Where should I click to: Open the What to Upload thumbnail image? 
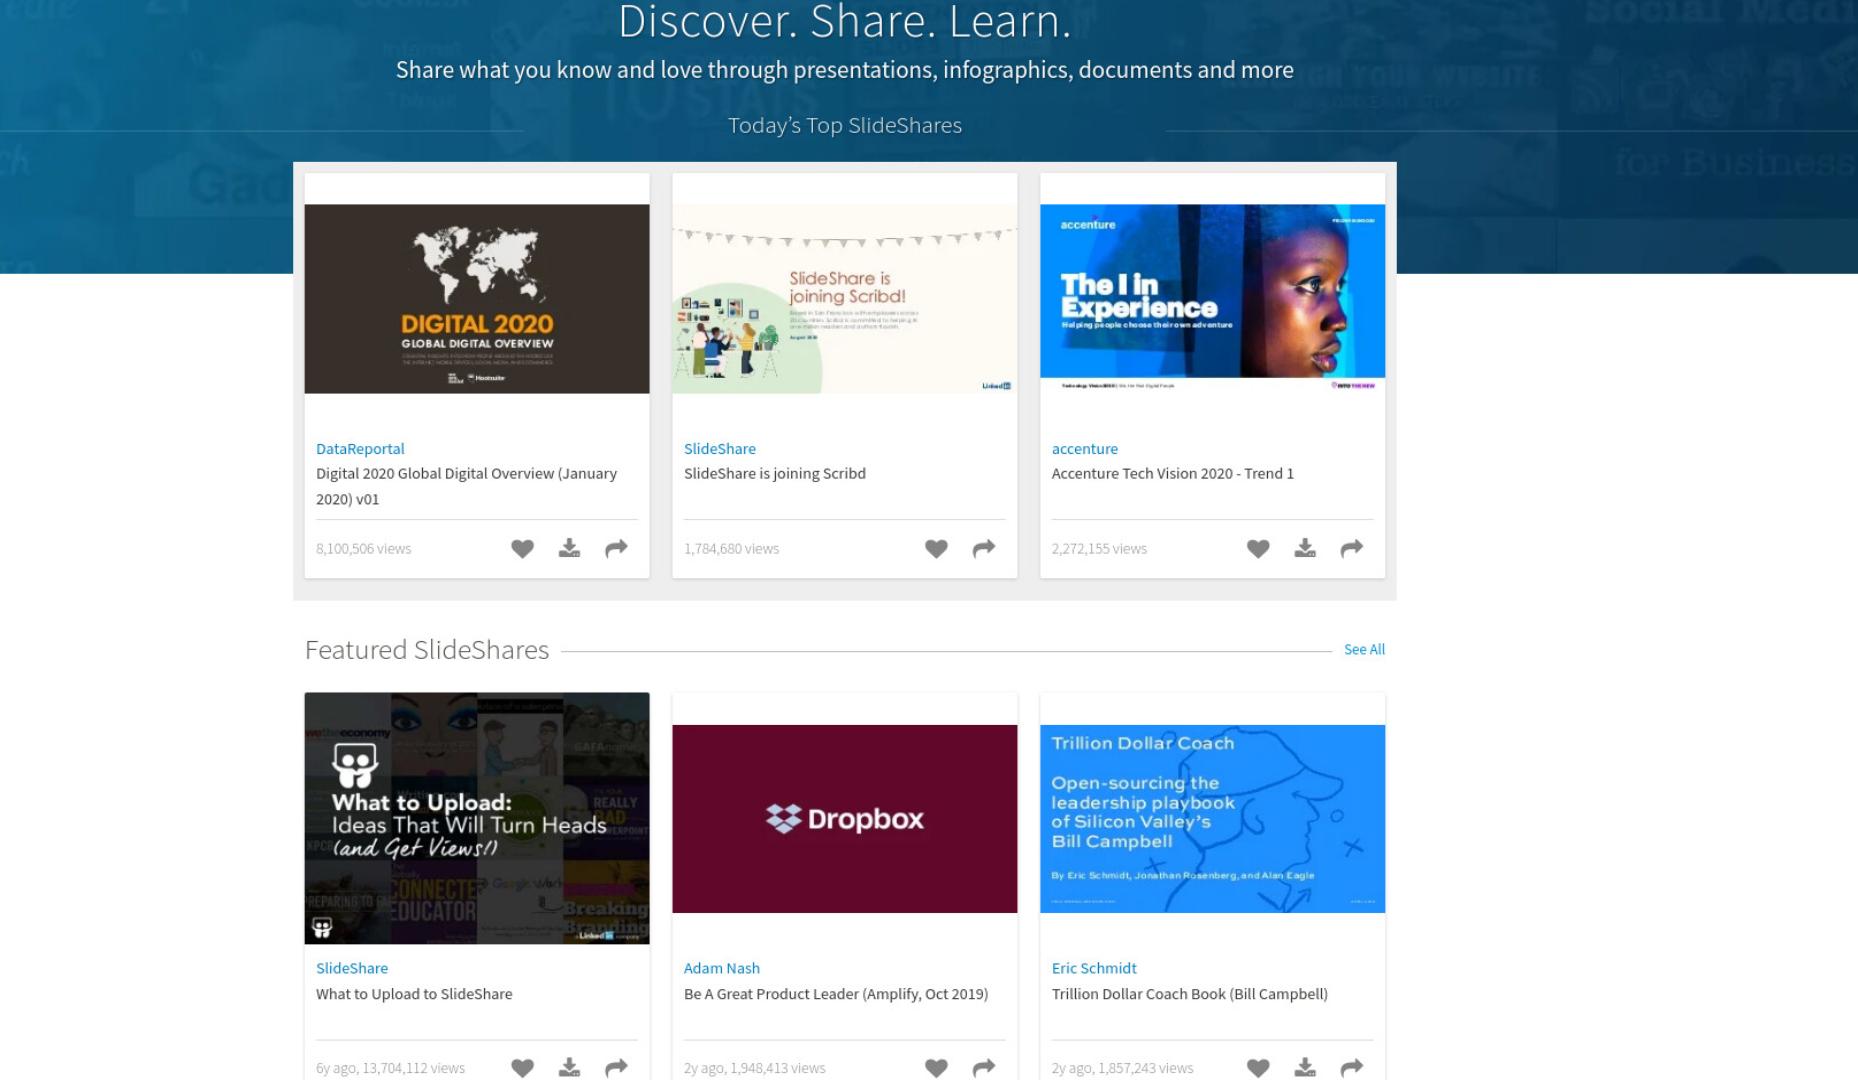pos(477,818)
